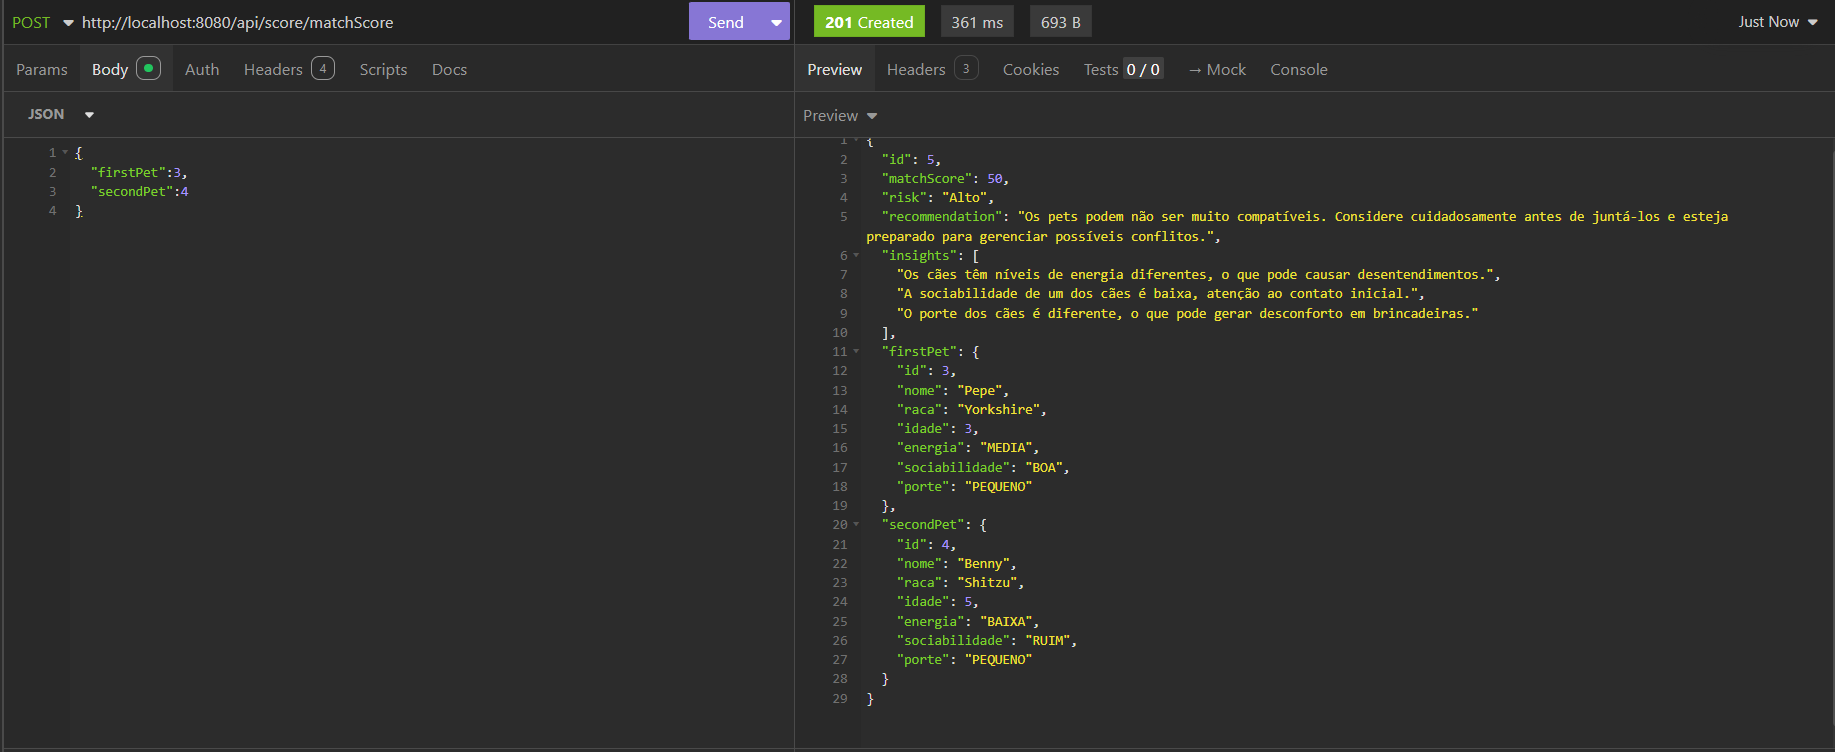1835x752 pixels.
Task: Click the 201 Created status badge
Action: pyautogui.click(x=868, y=22)
